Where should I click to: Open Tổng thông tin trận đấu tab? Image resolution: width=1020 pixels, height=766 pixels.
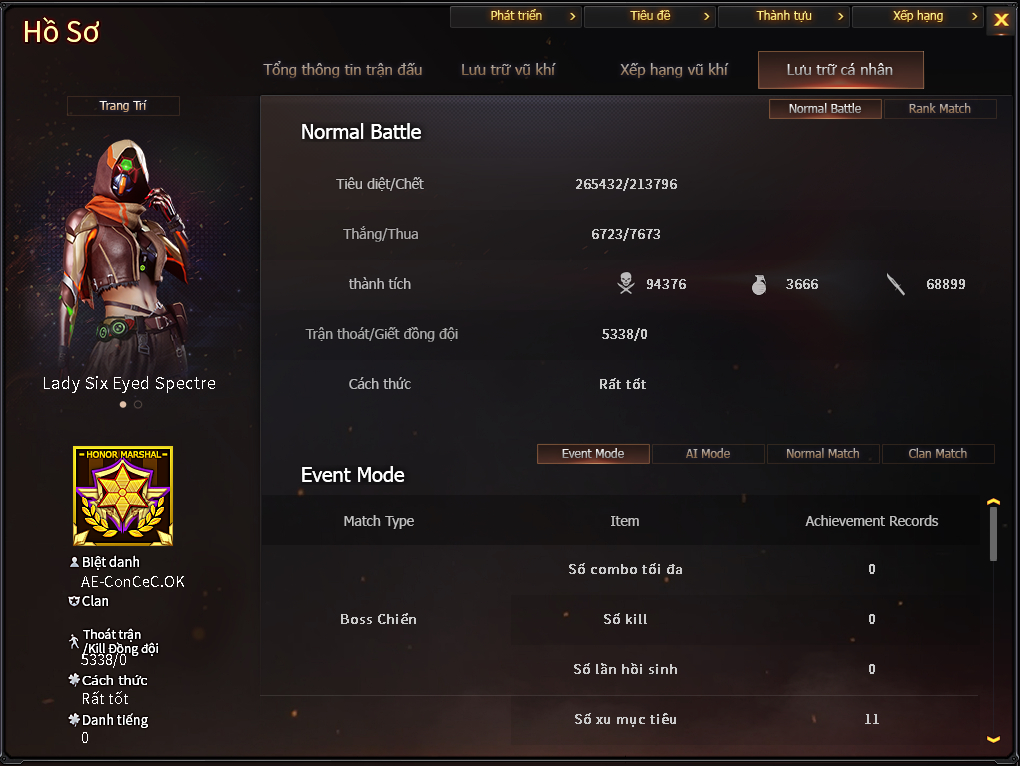click(x=343, y=70)
